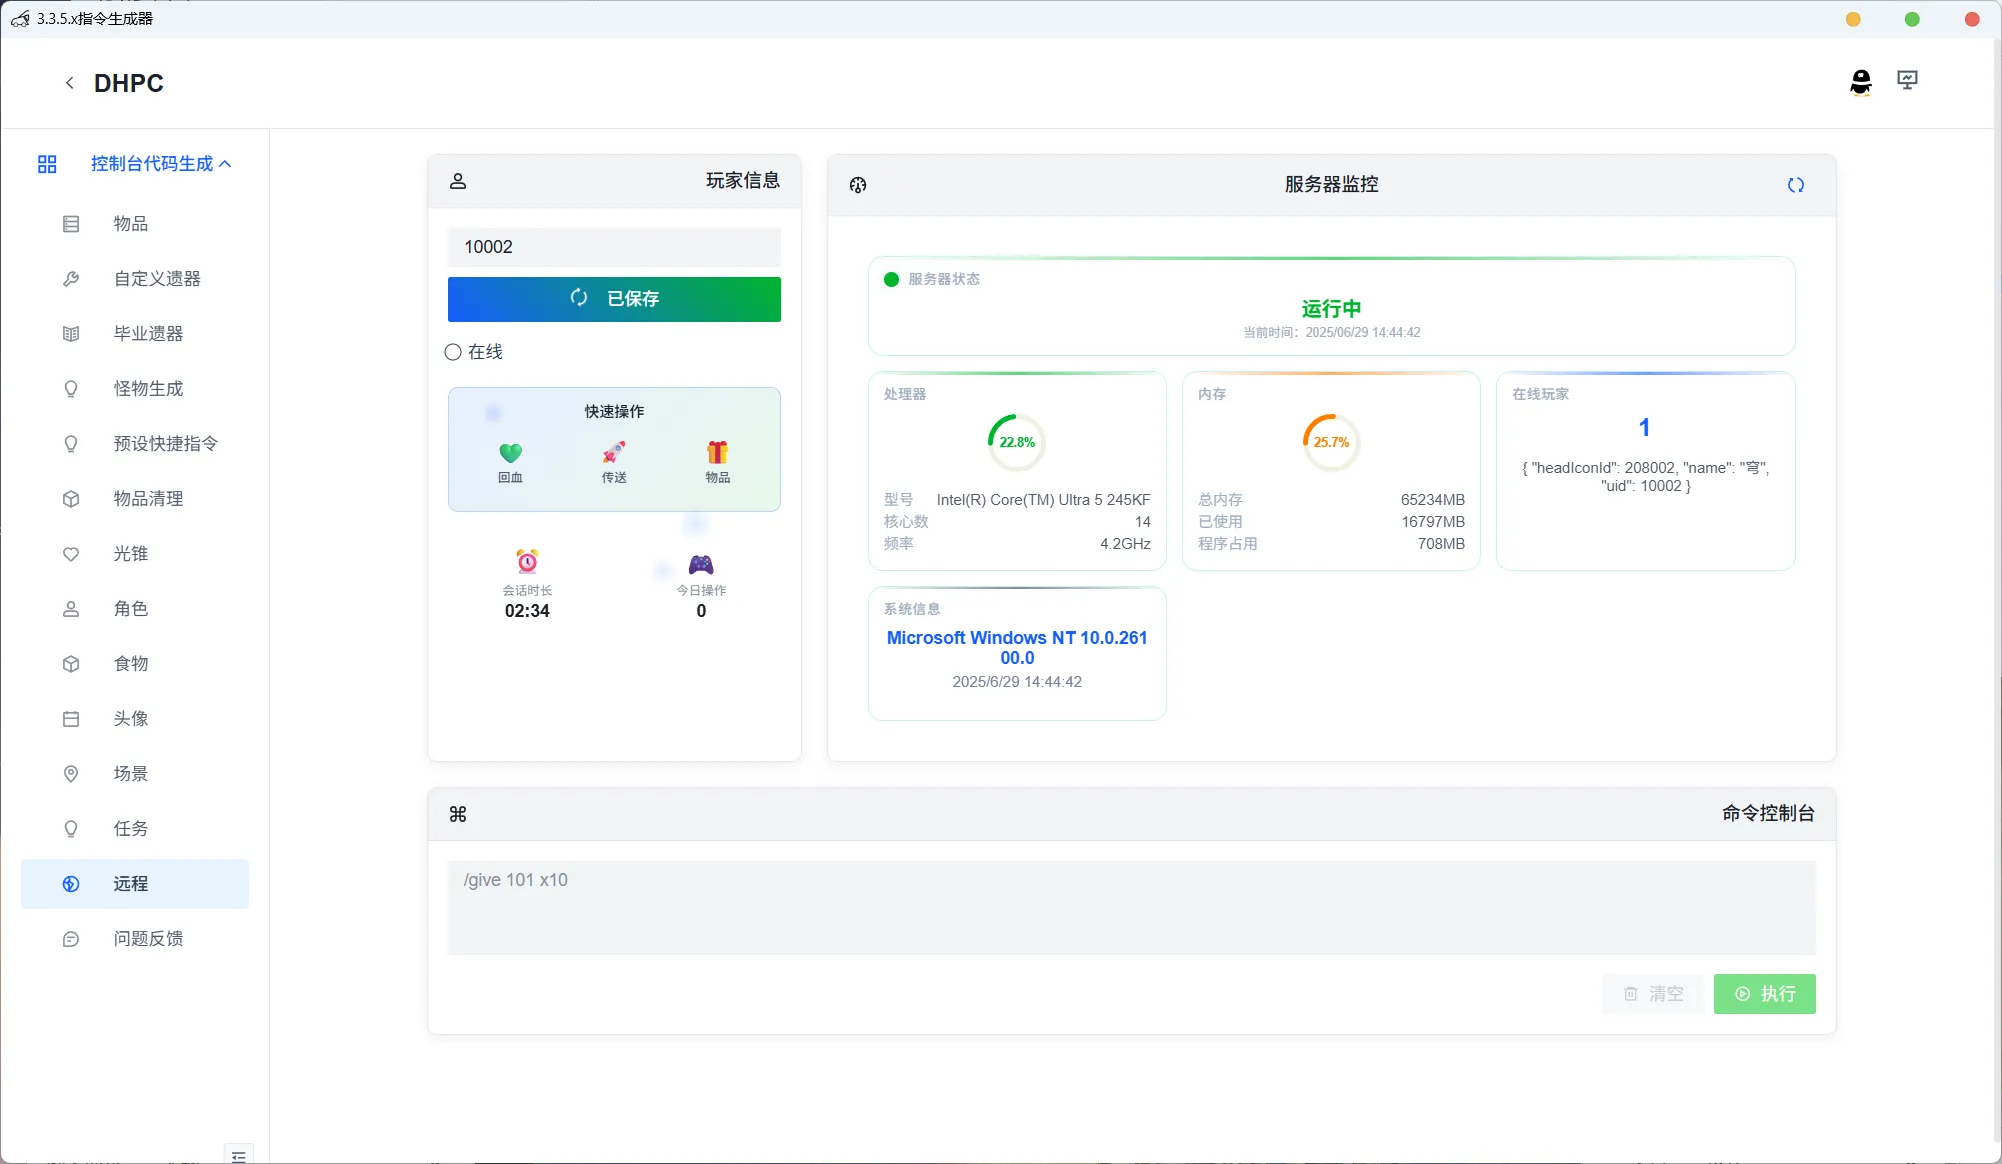Click the cube icon for 食物
Image resolution: width=2002 pixels, height=1164 pixels.
[x=71, y=664]
